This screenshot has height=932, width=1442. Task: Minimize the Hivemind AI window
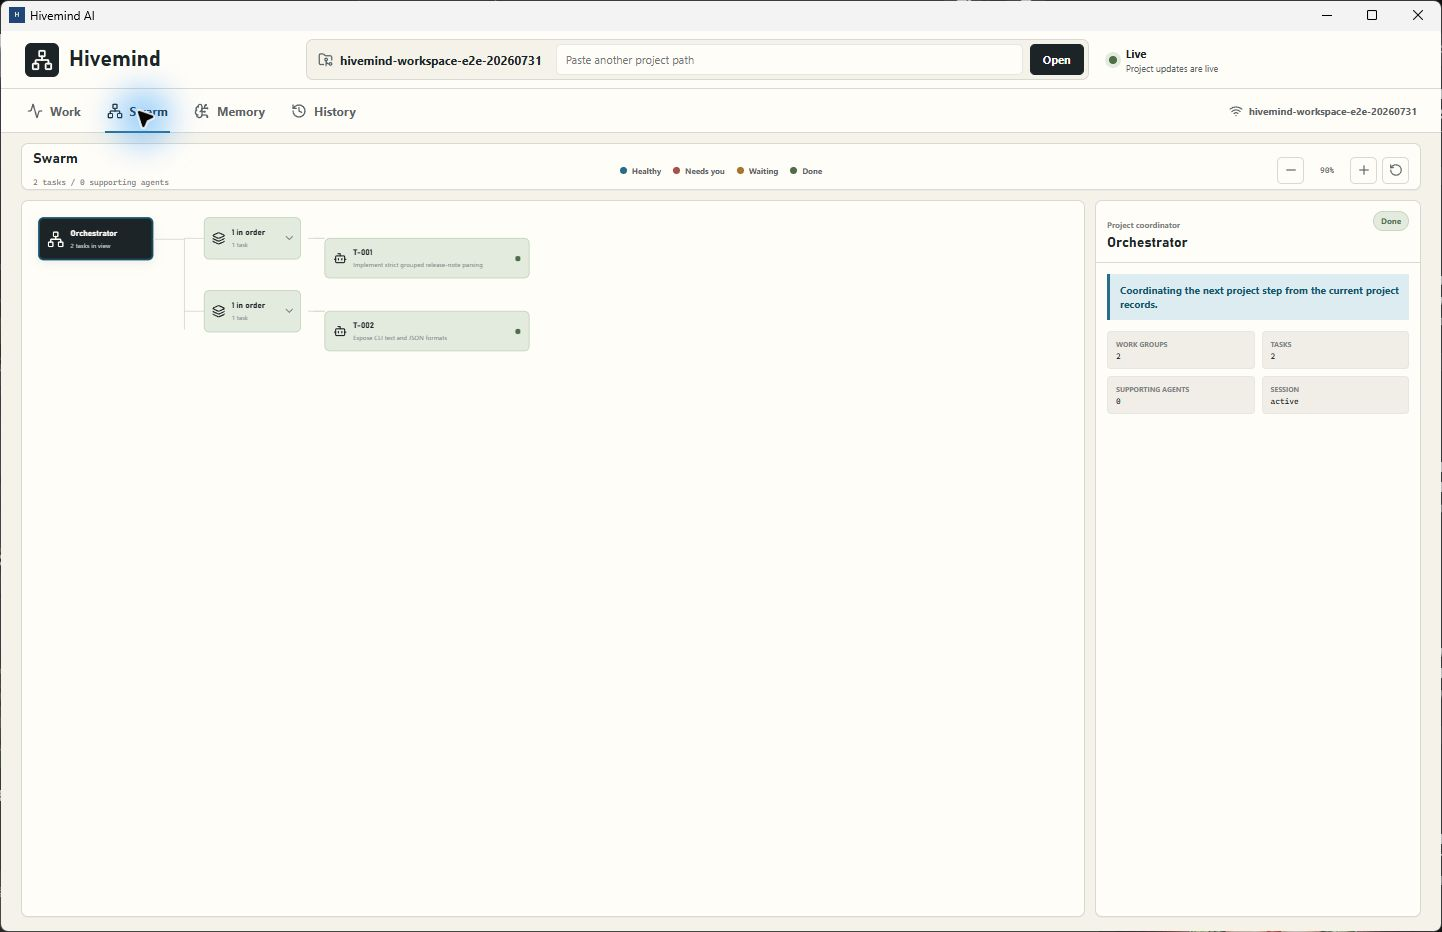1327,15
